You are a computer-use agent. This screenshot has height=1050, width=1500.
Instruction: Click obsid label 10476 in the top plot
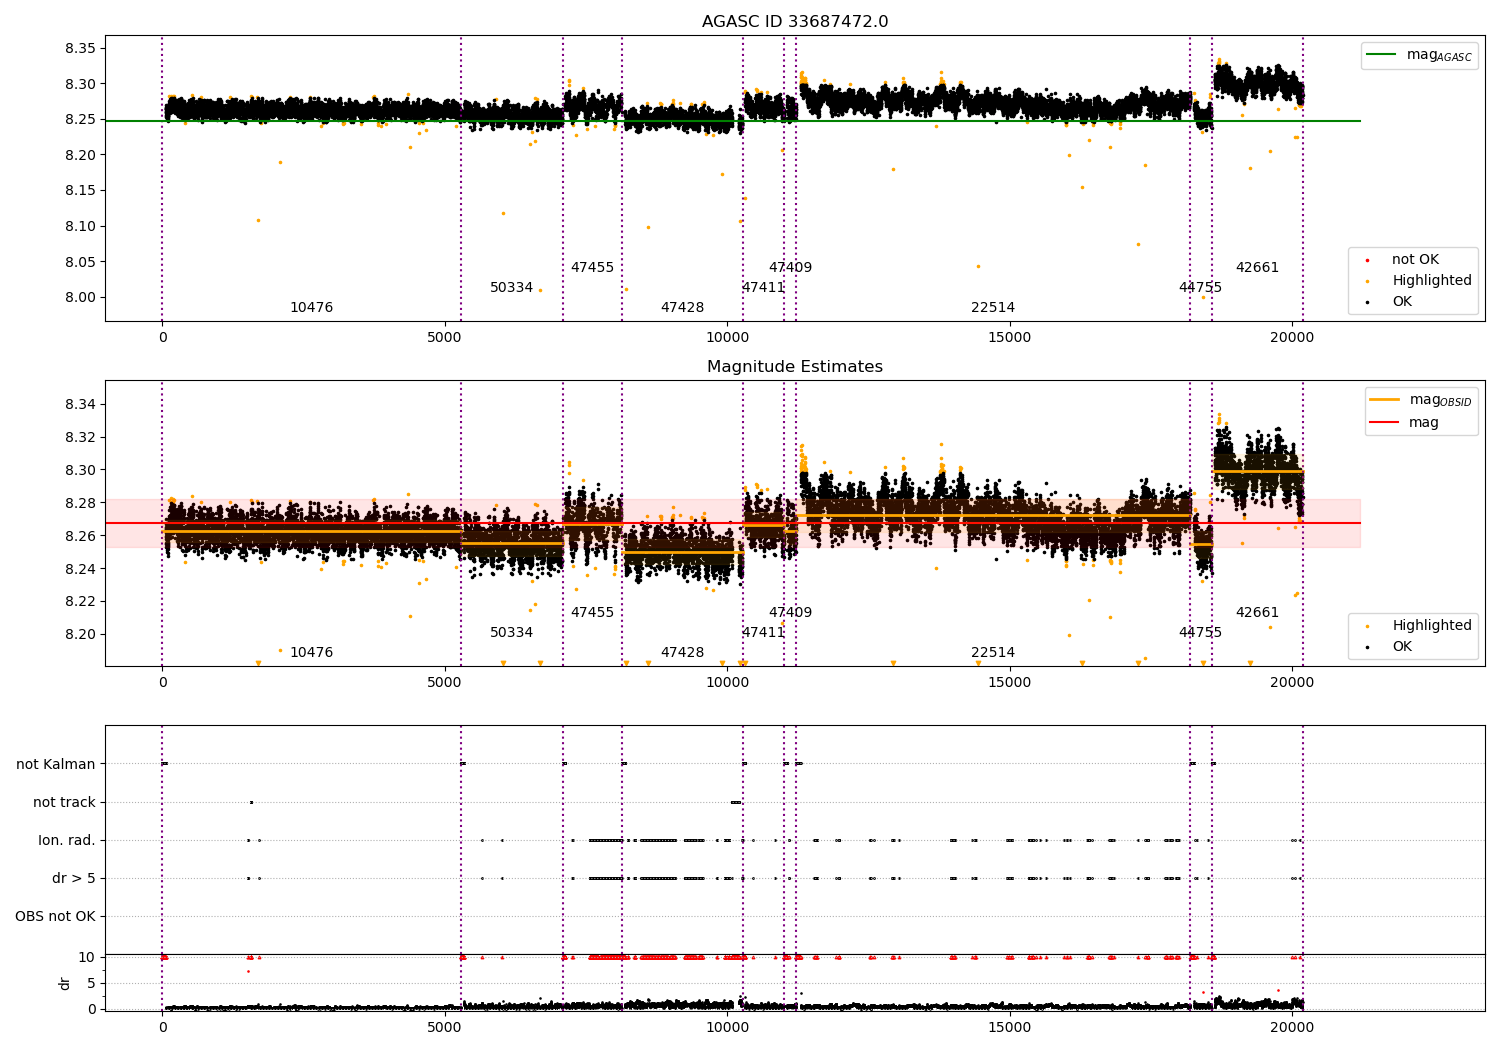pos(311,308)
